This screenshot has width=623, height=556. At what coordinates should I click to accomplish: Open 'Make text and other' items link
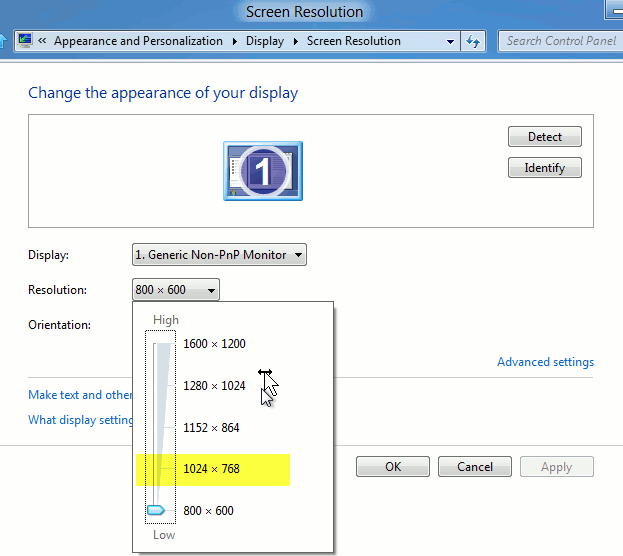[80, 395]
